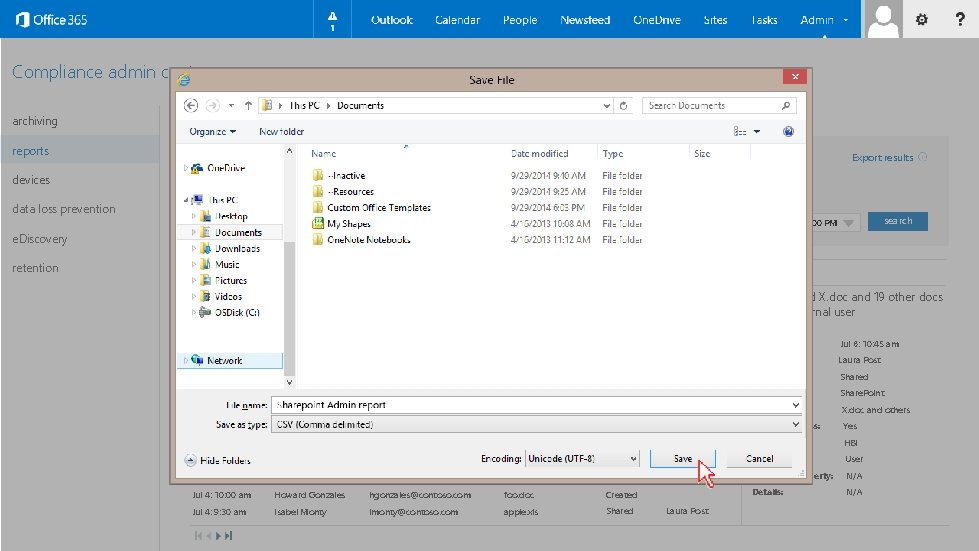Select Desktop in folder tree
Image resolution: width=979 pixels, height=551 pixels.
[231, 216]
